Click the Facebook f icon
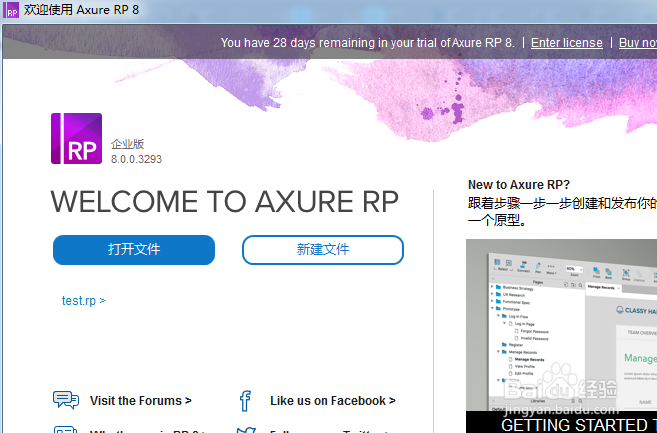The height and width of the screenshot is (433, 657). click(245, 401)
